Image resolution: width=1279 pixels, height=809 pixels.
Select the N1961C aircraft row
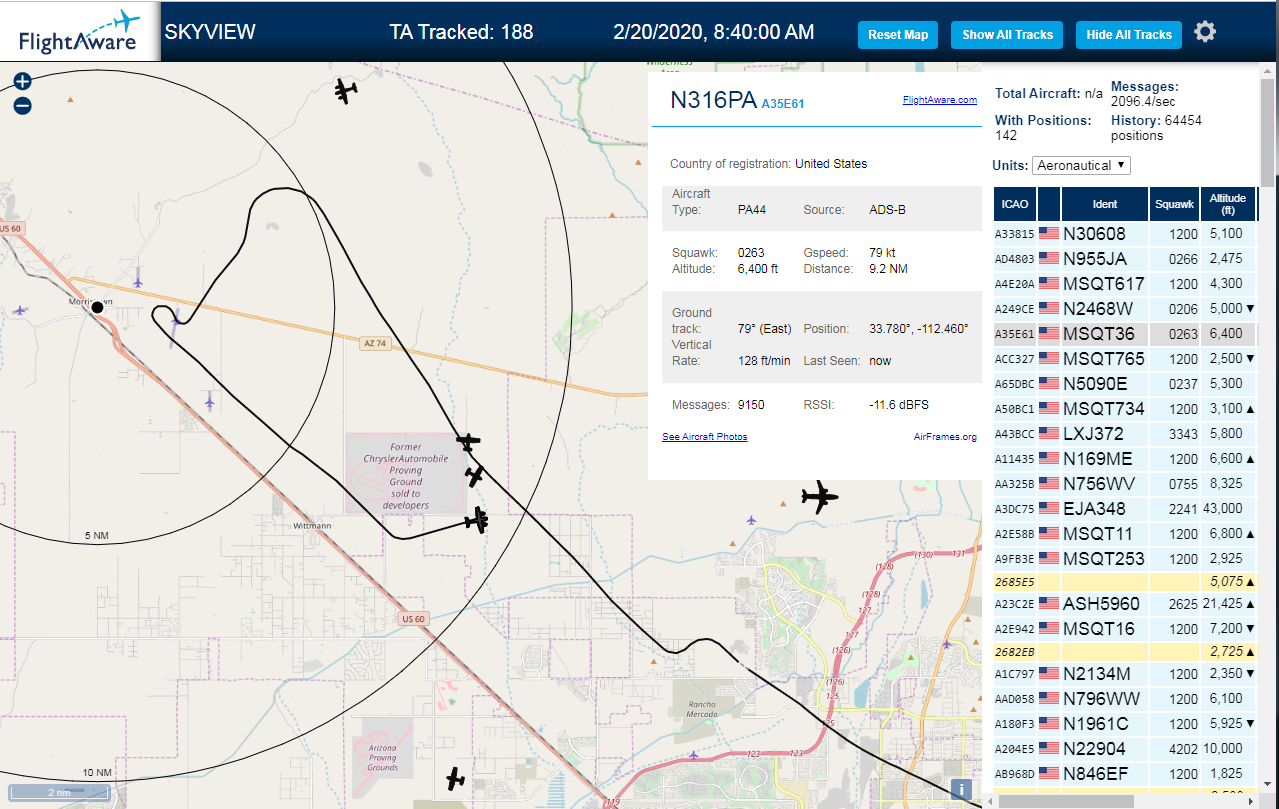click(1125, 724)
